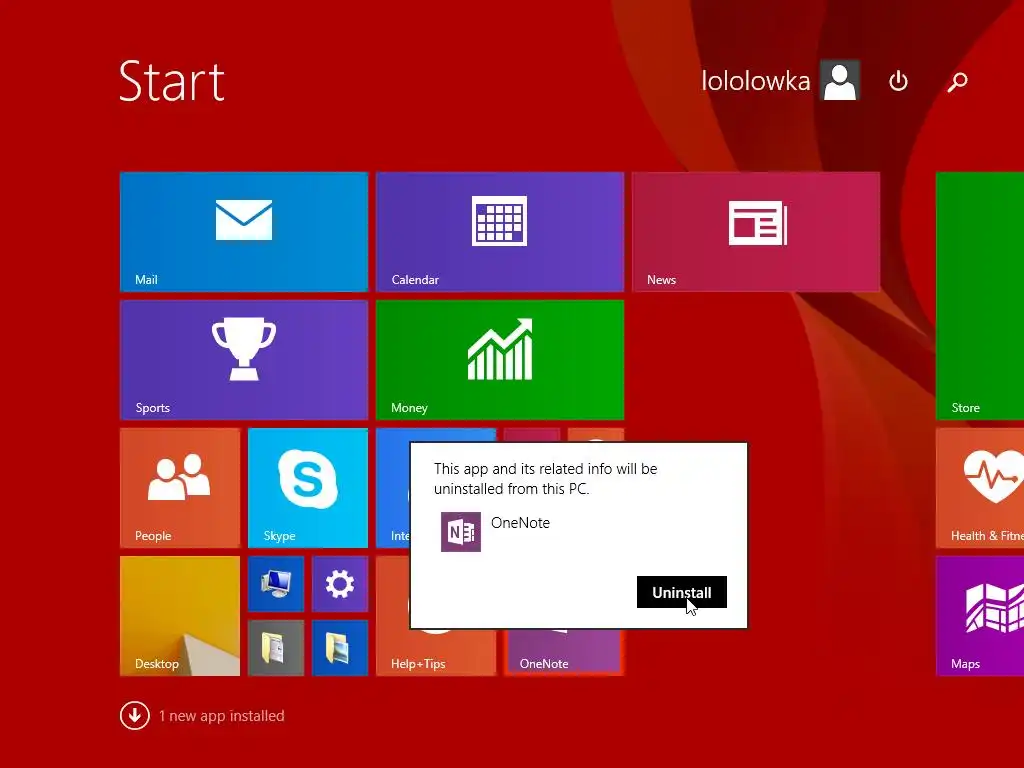
Task: Open the search magnifier icon
Action: [x=957, y=82]
